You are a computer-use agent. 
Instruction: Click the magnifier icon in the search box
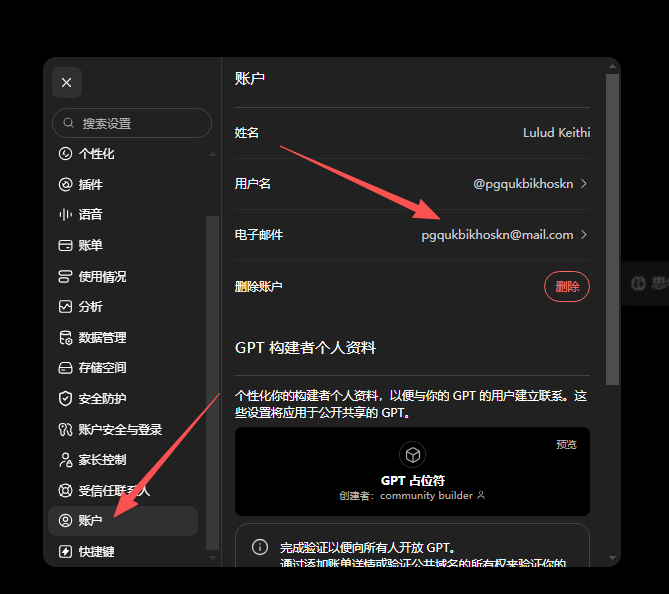coord(68,123)
